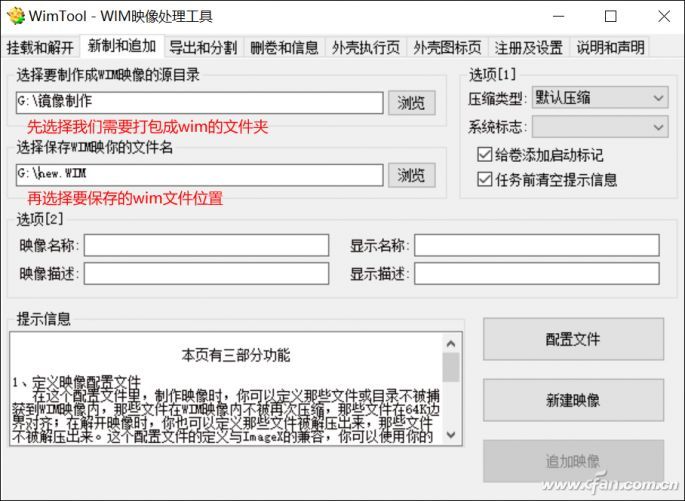Image resolution: width=685 pixels, height=501 pixels.
Task: Select the 新制和追加 tab
Action: (122, 46)
